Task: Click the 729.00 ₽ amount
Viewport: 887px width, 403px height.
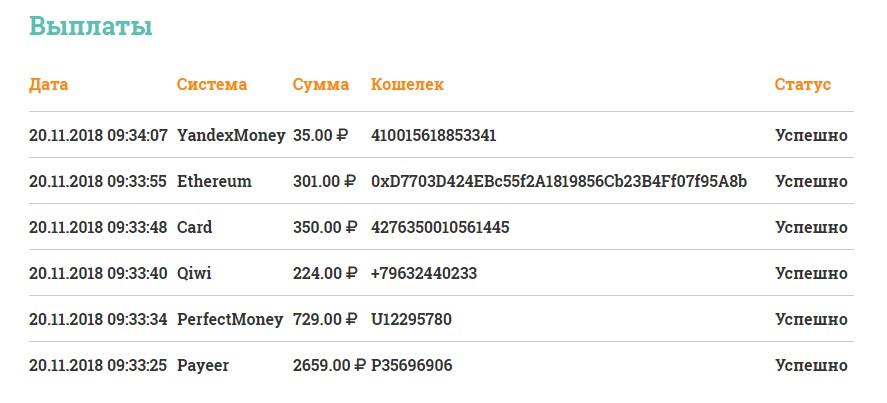Action: [325, 319]
